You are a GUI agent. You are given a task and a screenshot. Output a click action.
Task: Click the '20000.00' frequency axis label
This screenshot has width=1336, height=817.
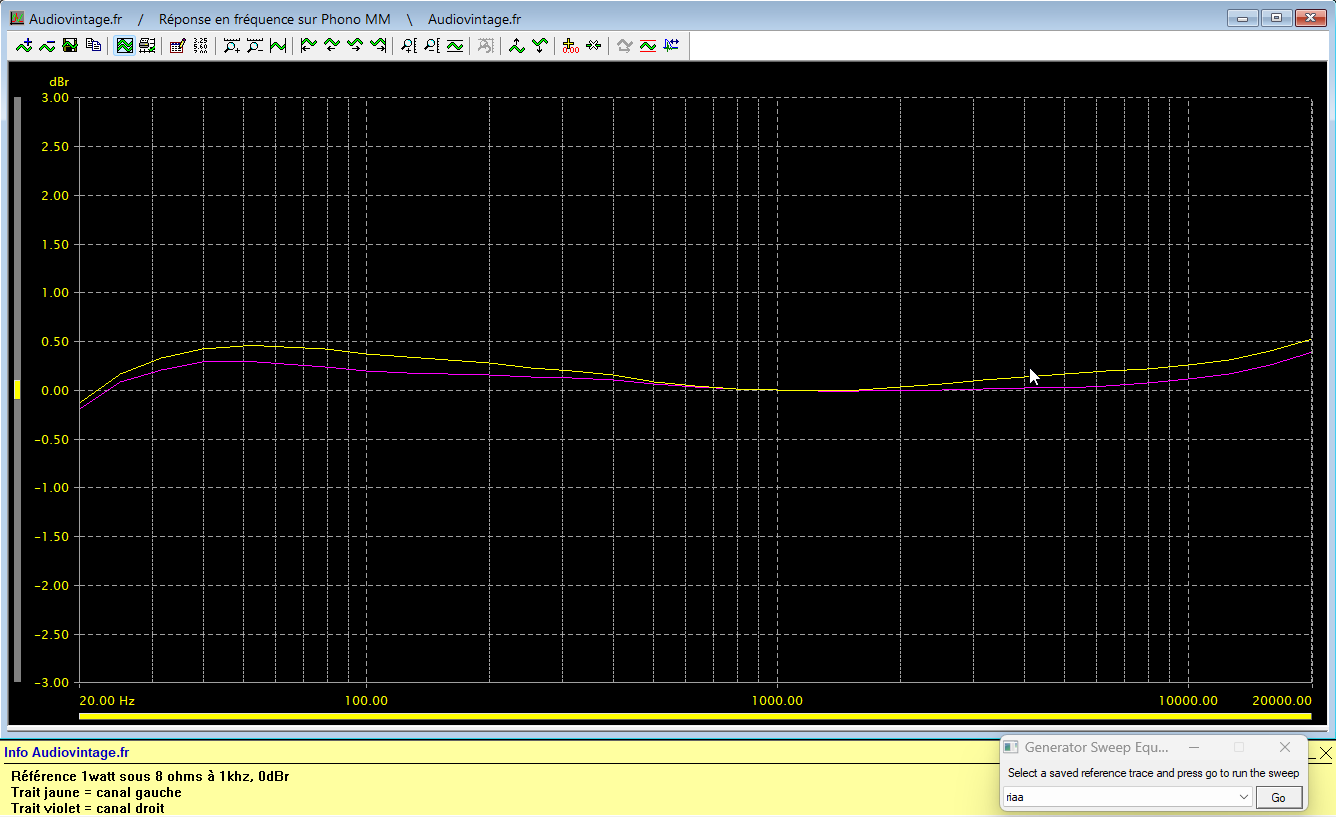coord(1282,700)
